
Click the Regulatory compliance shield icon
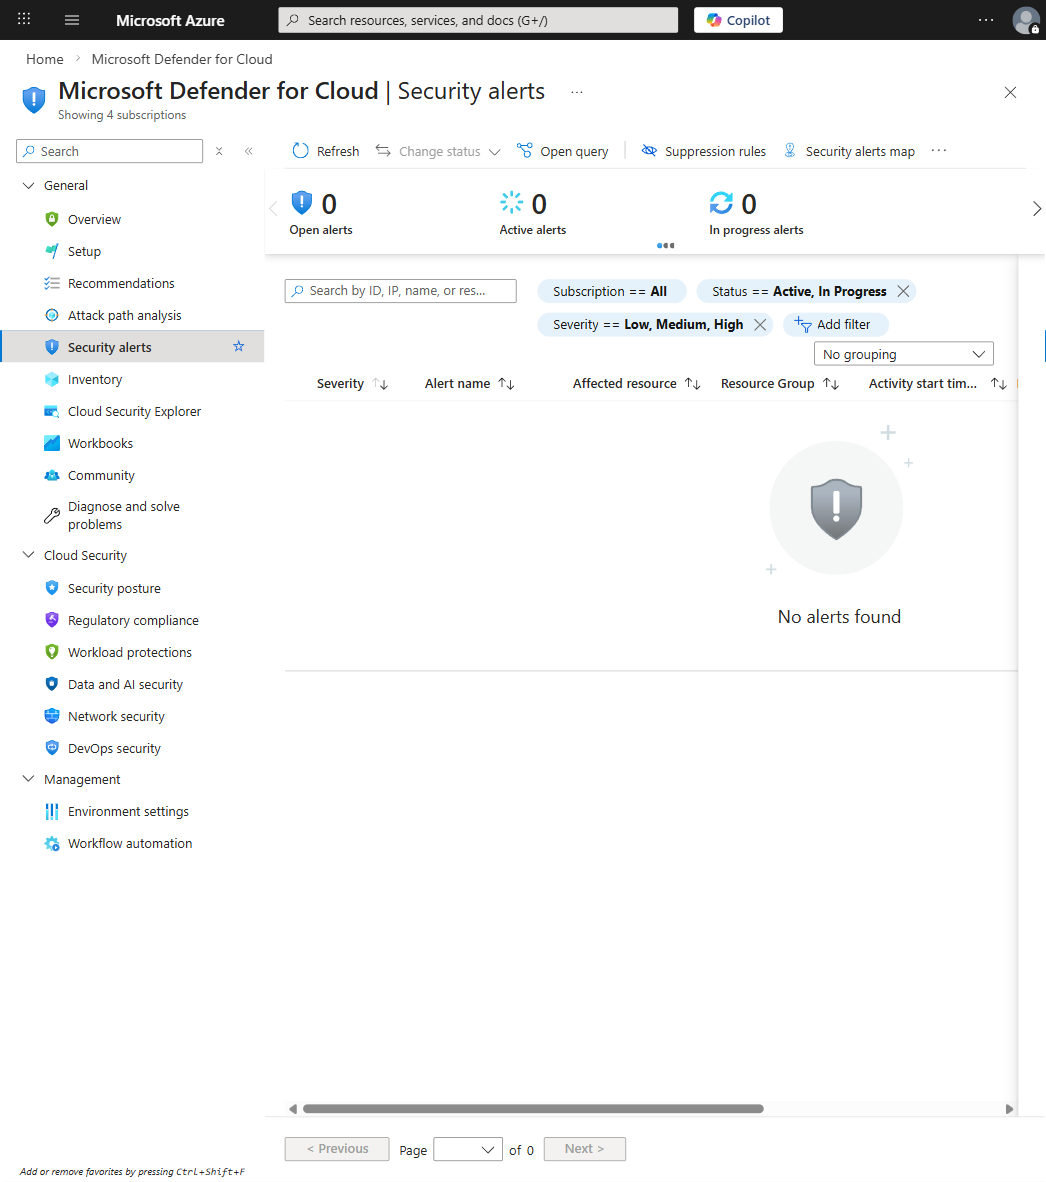click(x=52, y=620)
